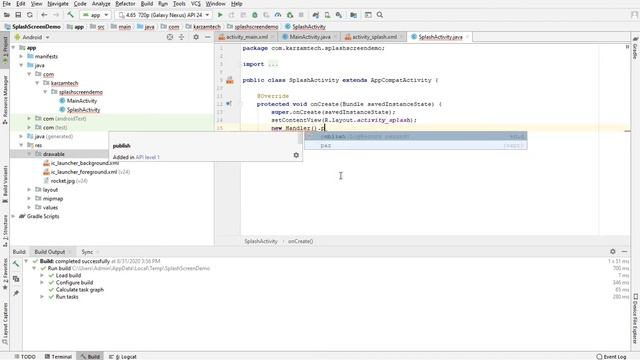Toggle the Gradle side tab
The image size is (640, 360).
click(x=635, y=48)
